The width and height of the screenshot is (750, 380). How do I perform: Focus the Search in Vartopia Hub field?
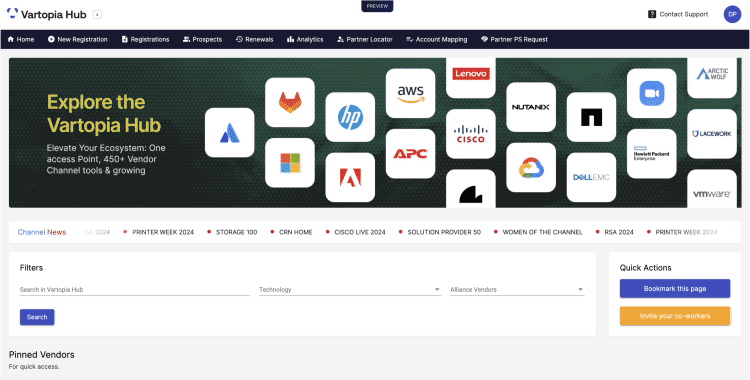135,290
